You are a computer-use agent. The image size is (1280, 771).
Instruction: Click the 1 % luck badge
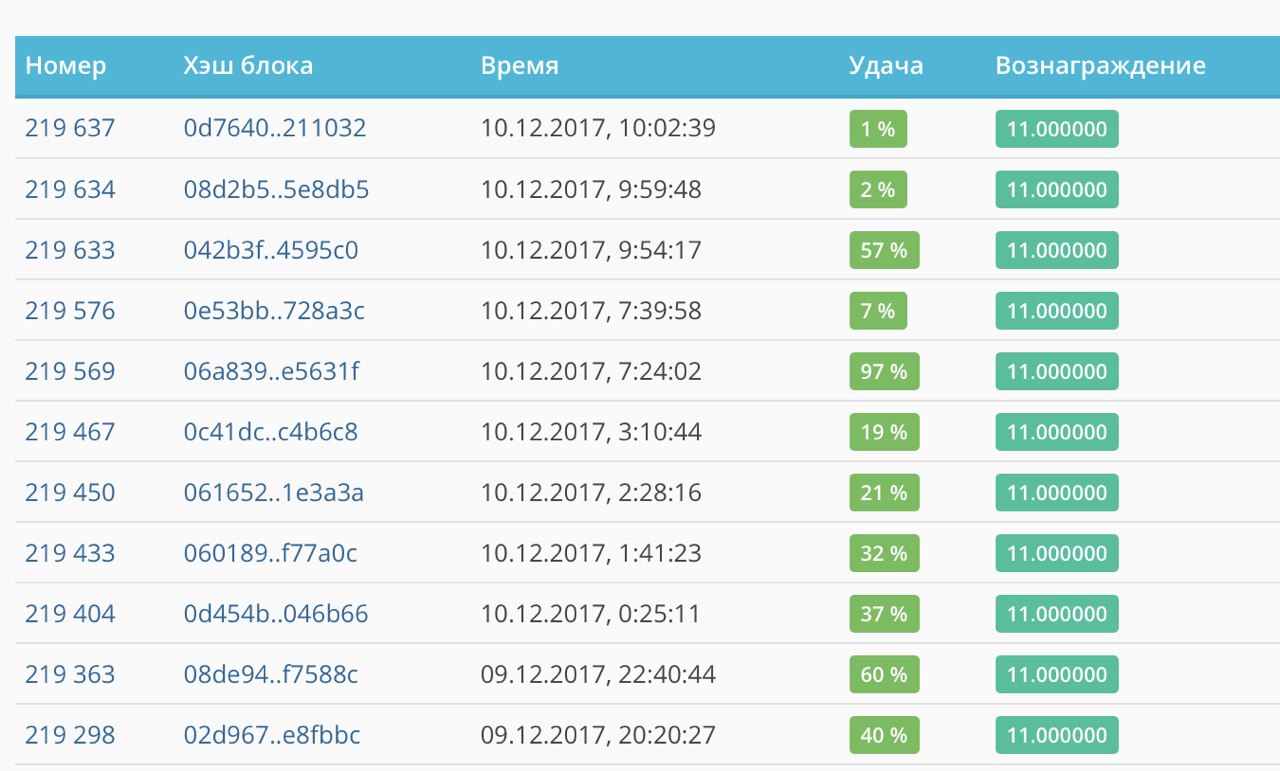878,129
